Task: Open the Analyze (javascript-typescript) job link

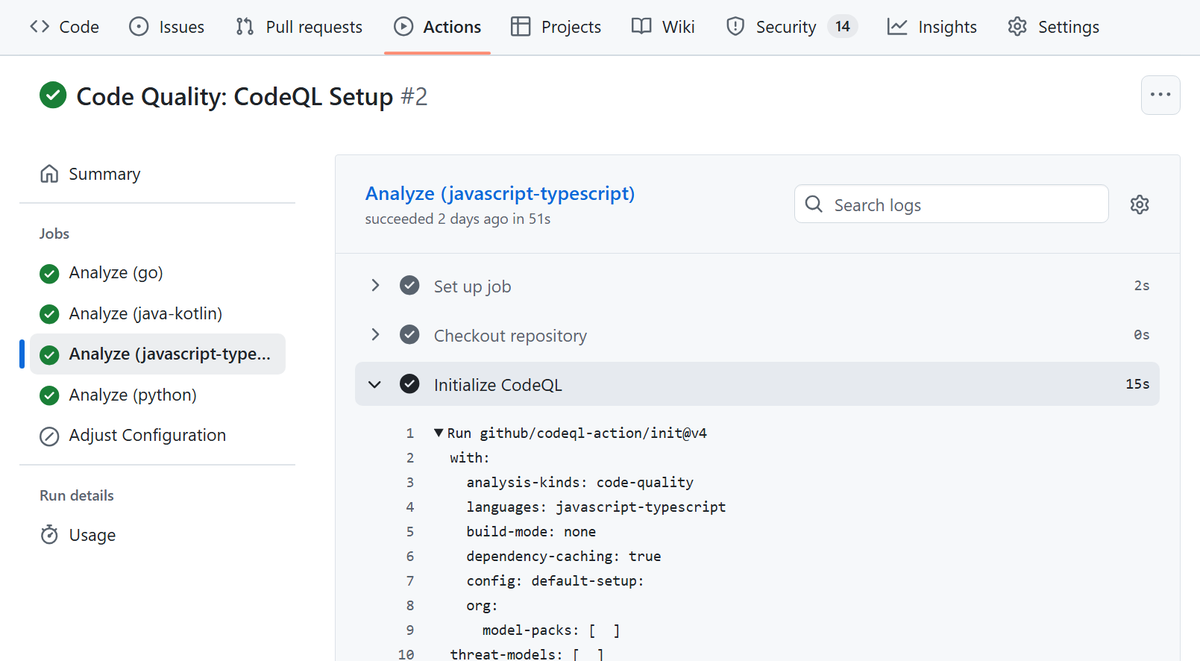Action: pyautogui.click(x=499, y=193)
